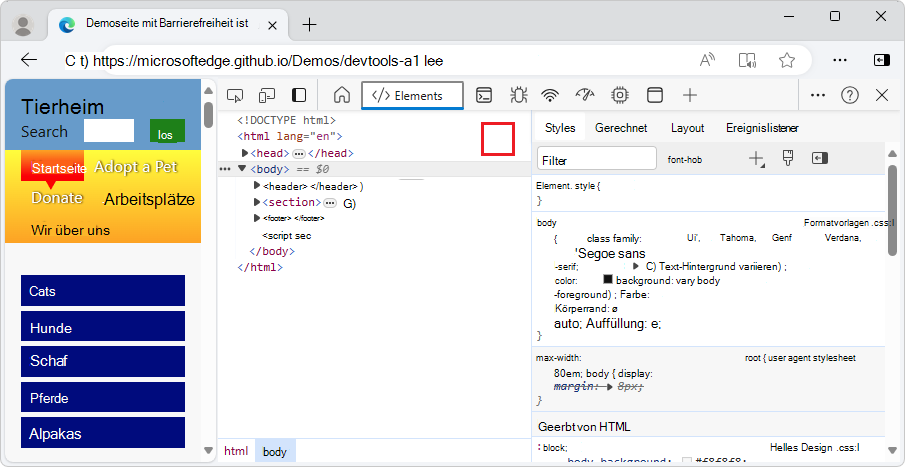Open the Schaf category link
905x467 pixels.
(x=103, y=361)
